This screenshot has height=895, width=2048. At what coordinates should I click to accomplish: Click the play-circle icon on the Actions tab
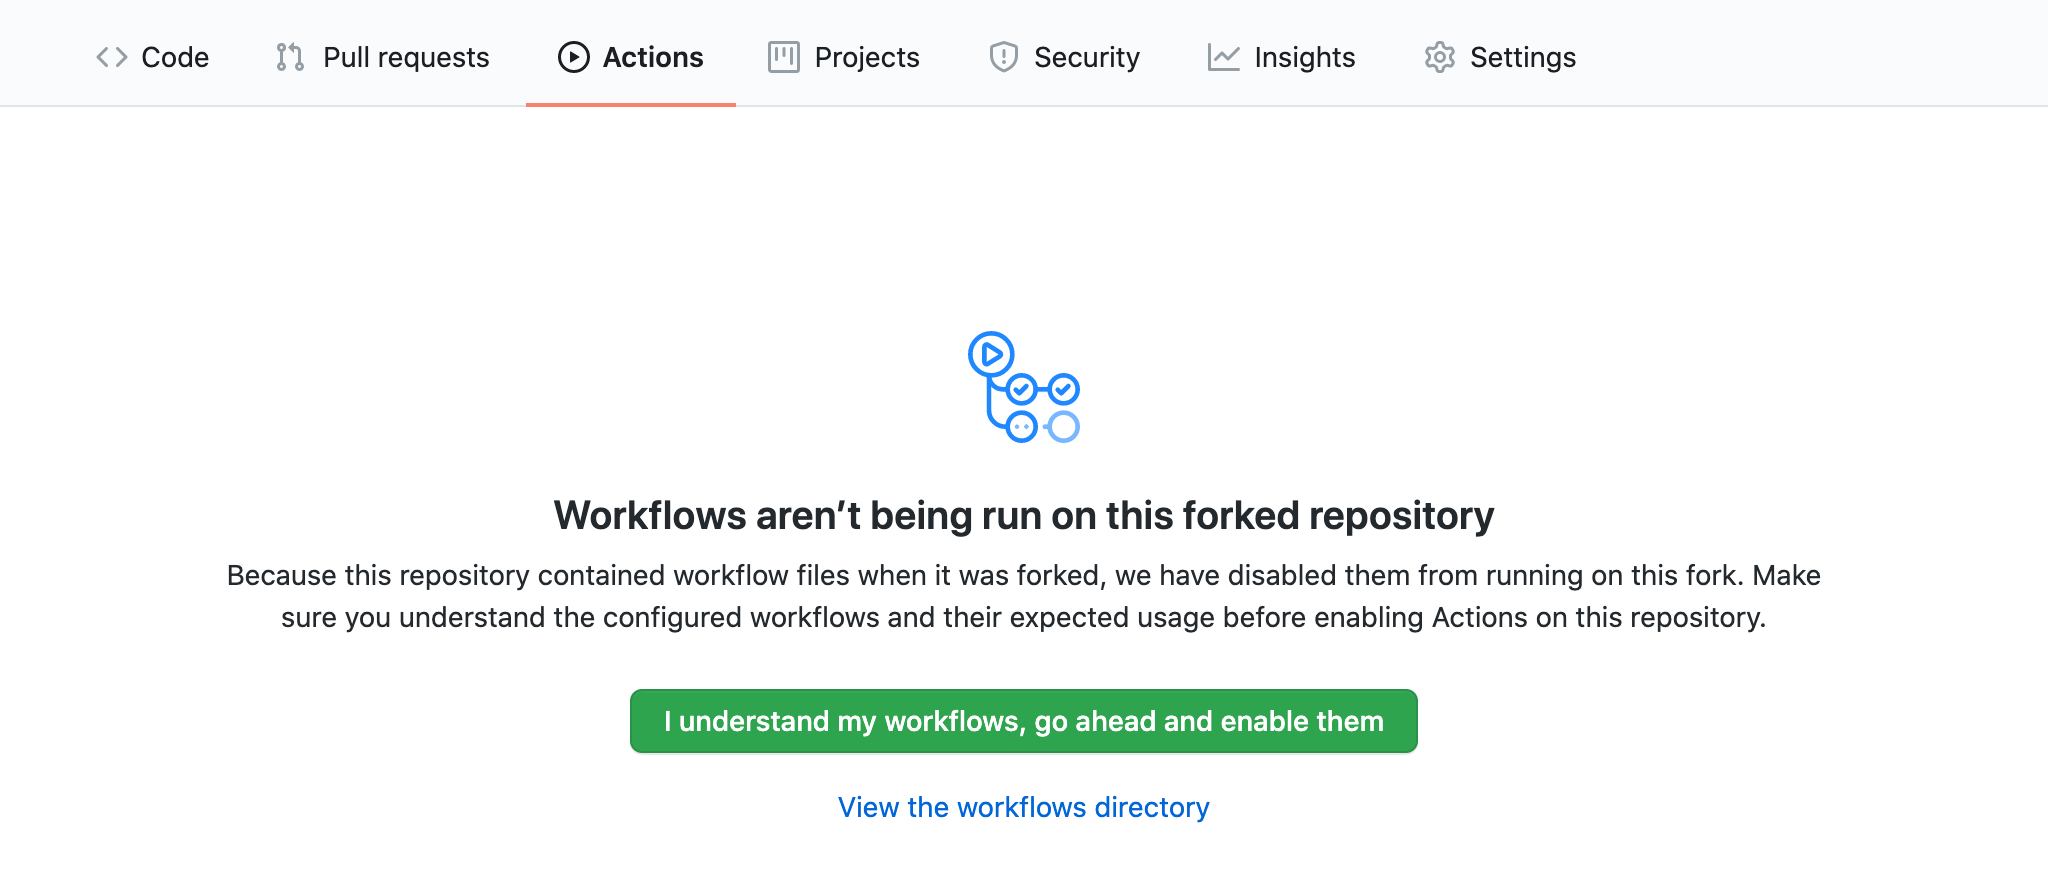click(573, 57)
